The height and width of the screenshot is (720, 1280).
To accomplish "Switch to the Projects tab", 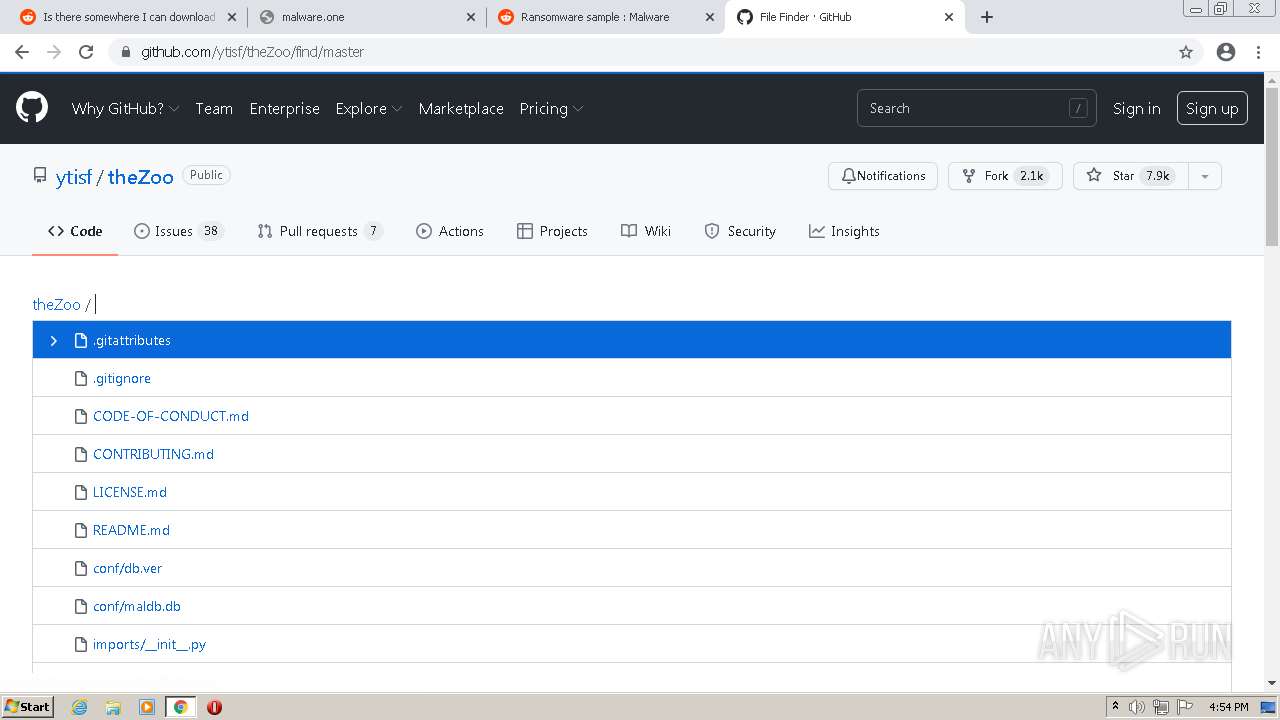I will [552, 231].
